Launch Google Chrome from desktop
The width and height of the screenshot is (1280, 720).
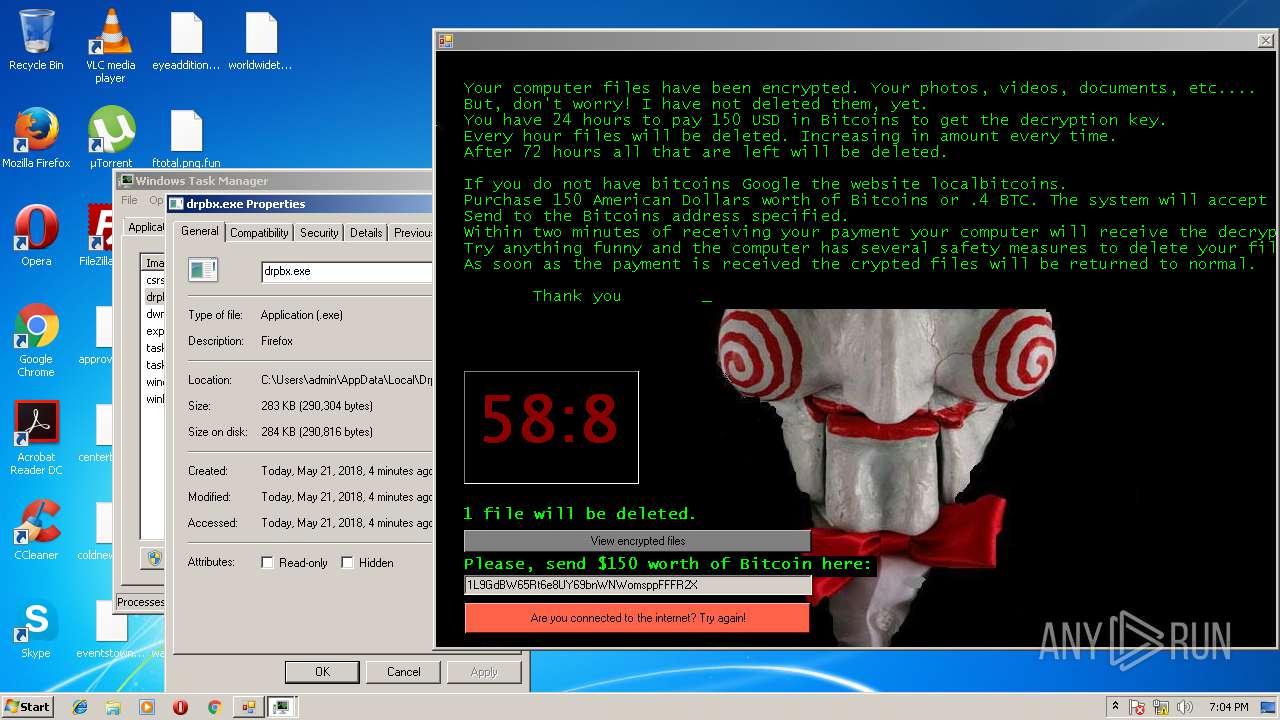(x=36, y=340)
